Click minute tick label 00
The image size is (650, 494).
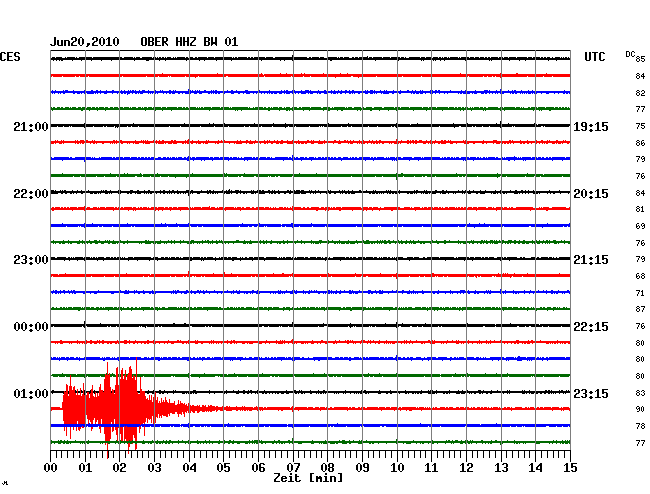pyautogui.click(x=51, y=467)
